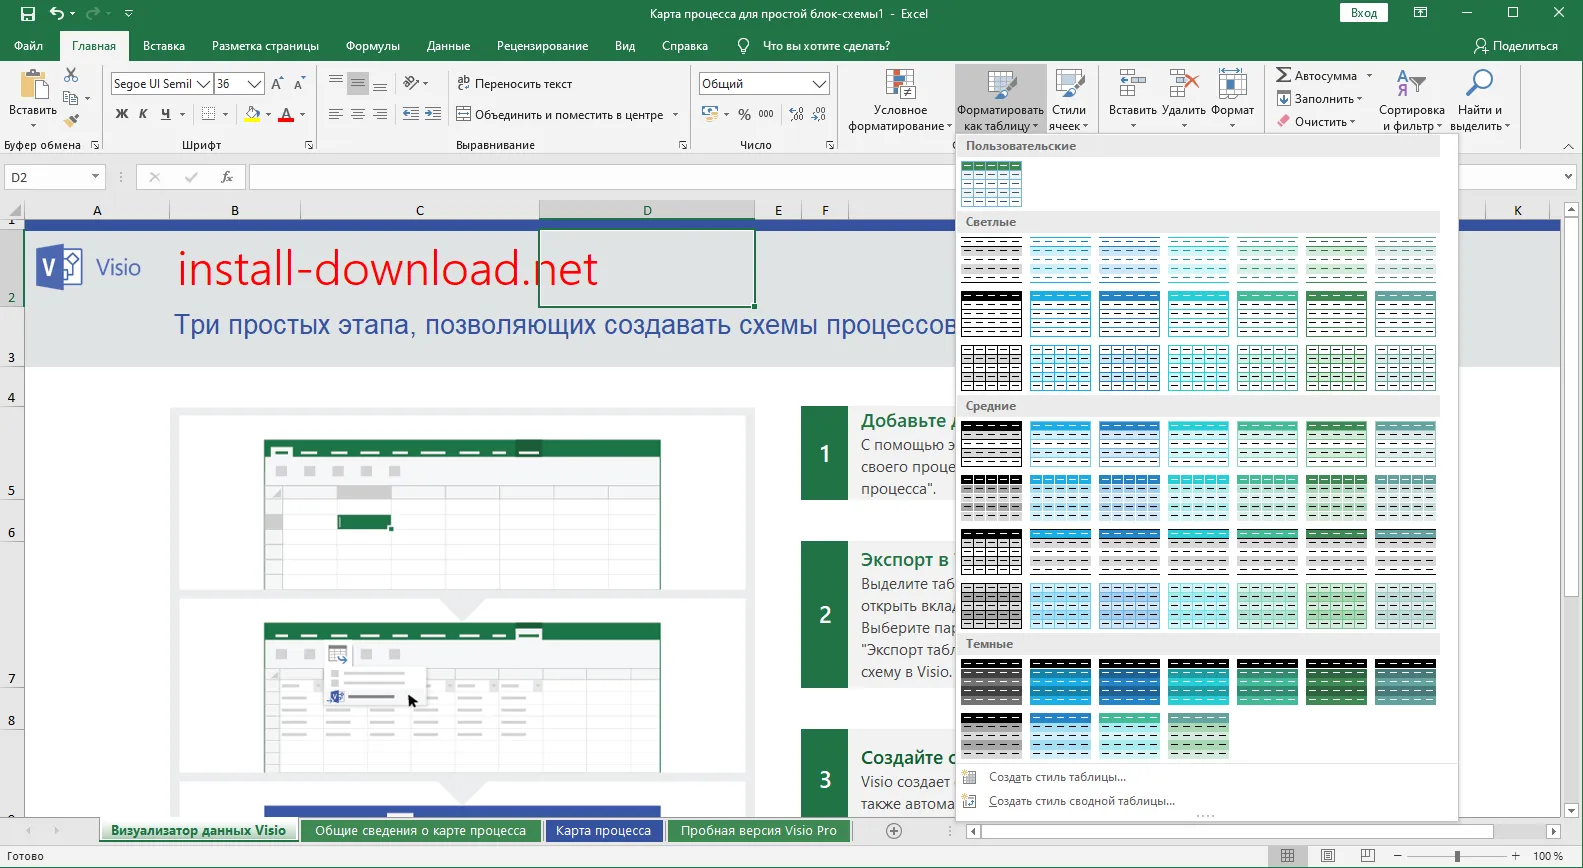Click the AutoSum sigma icon
Image resolution: width=1583 pixels, height=868 pixels.
point(1284,76)
